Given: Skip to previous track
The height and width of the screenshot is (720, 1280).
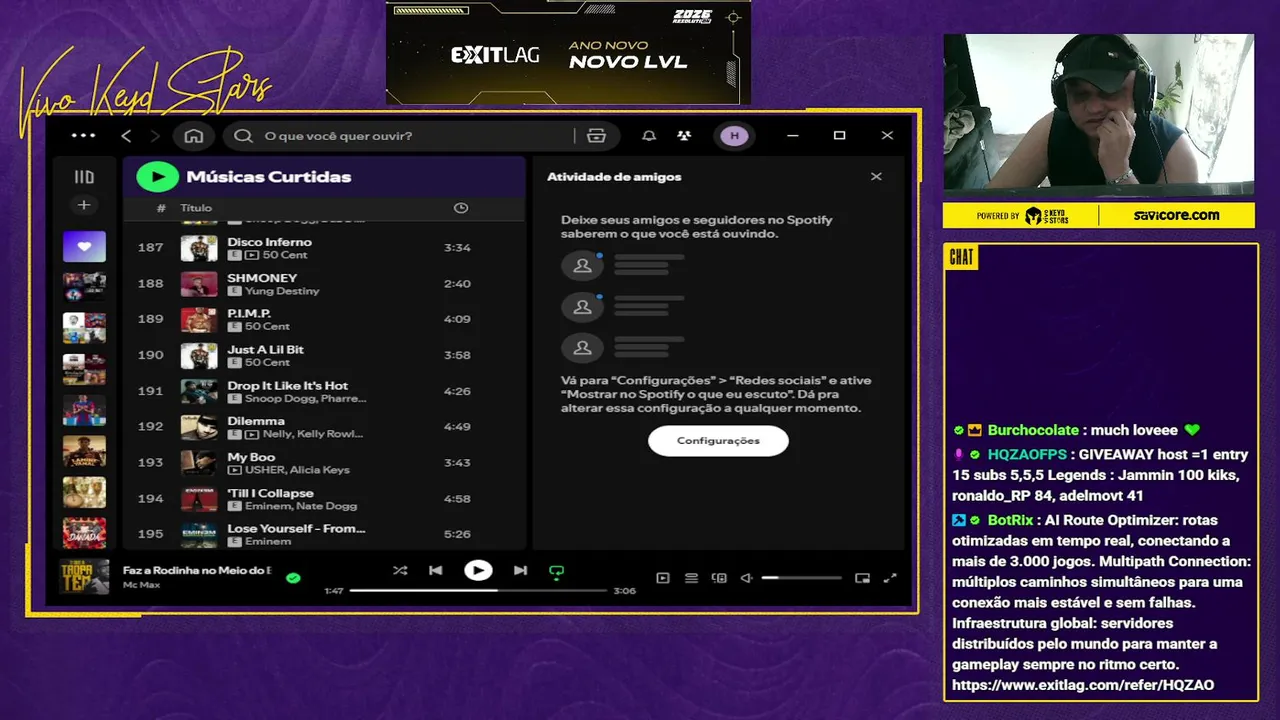Looking at the screenshot, I should (x=436, y=571).
